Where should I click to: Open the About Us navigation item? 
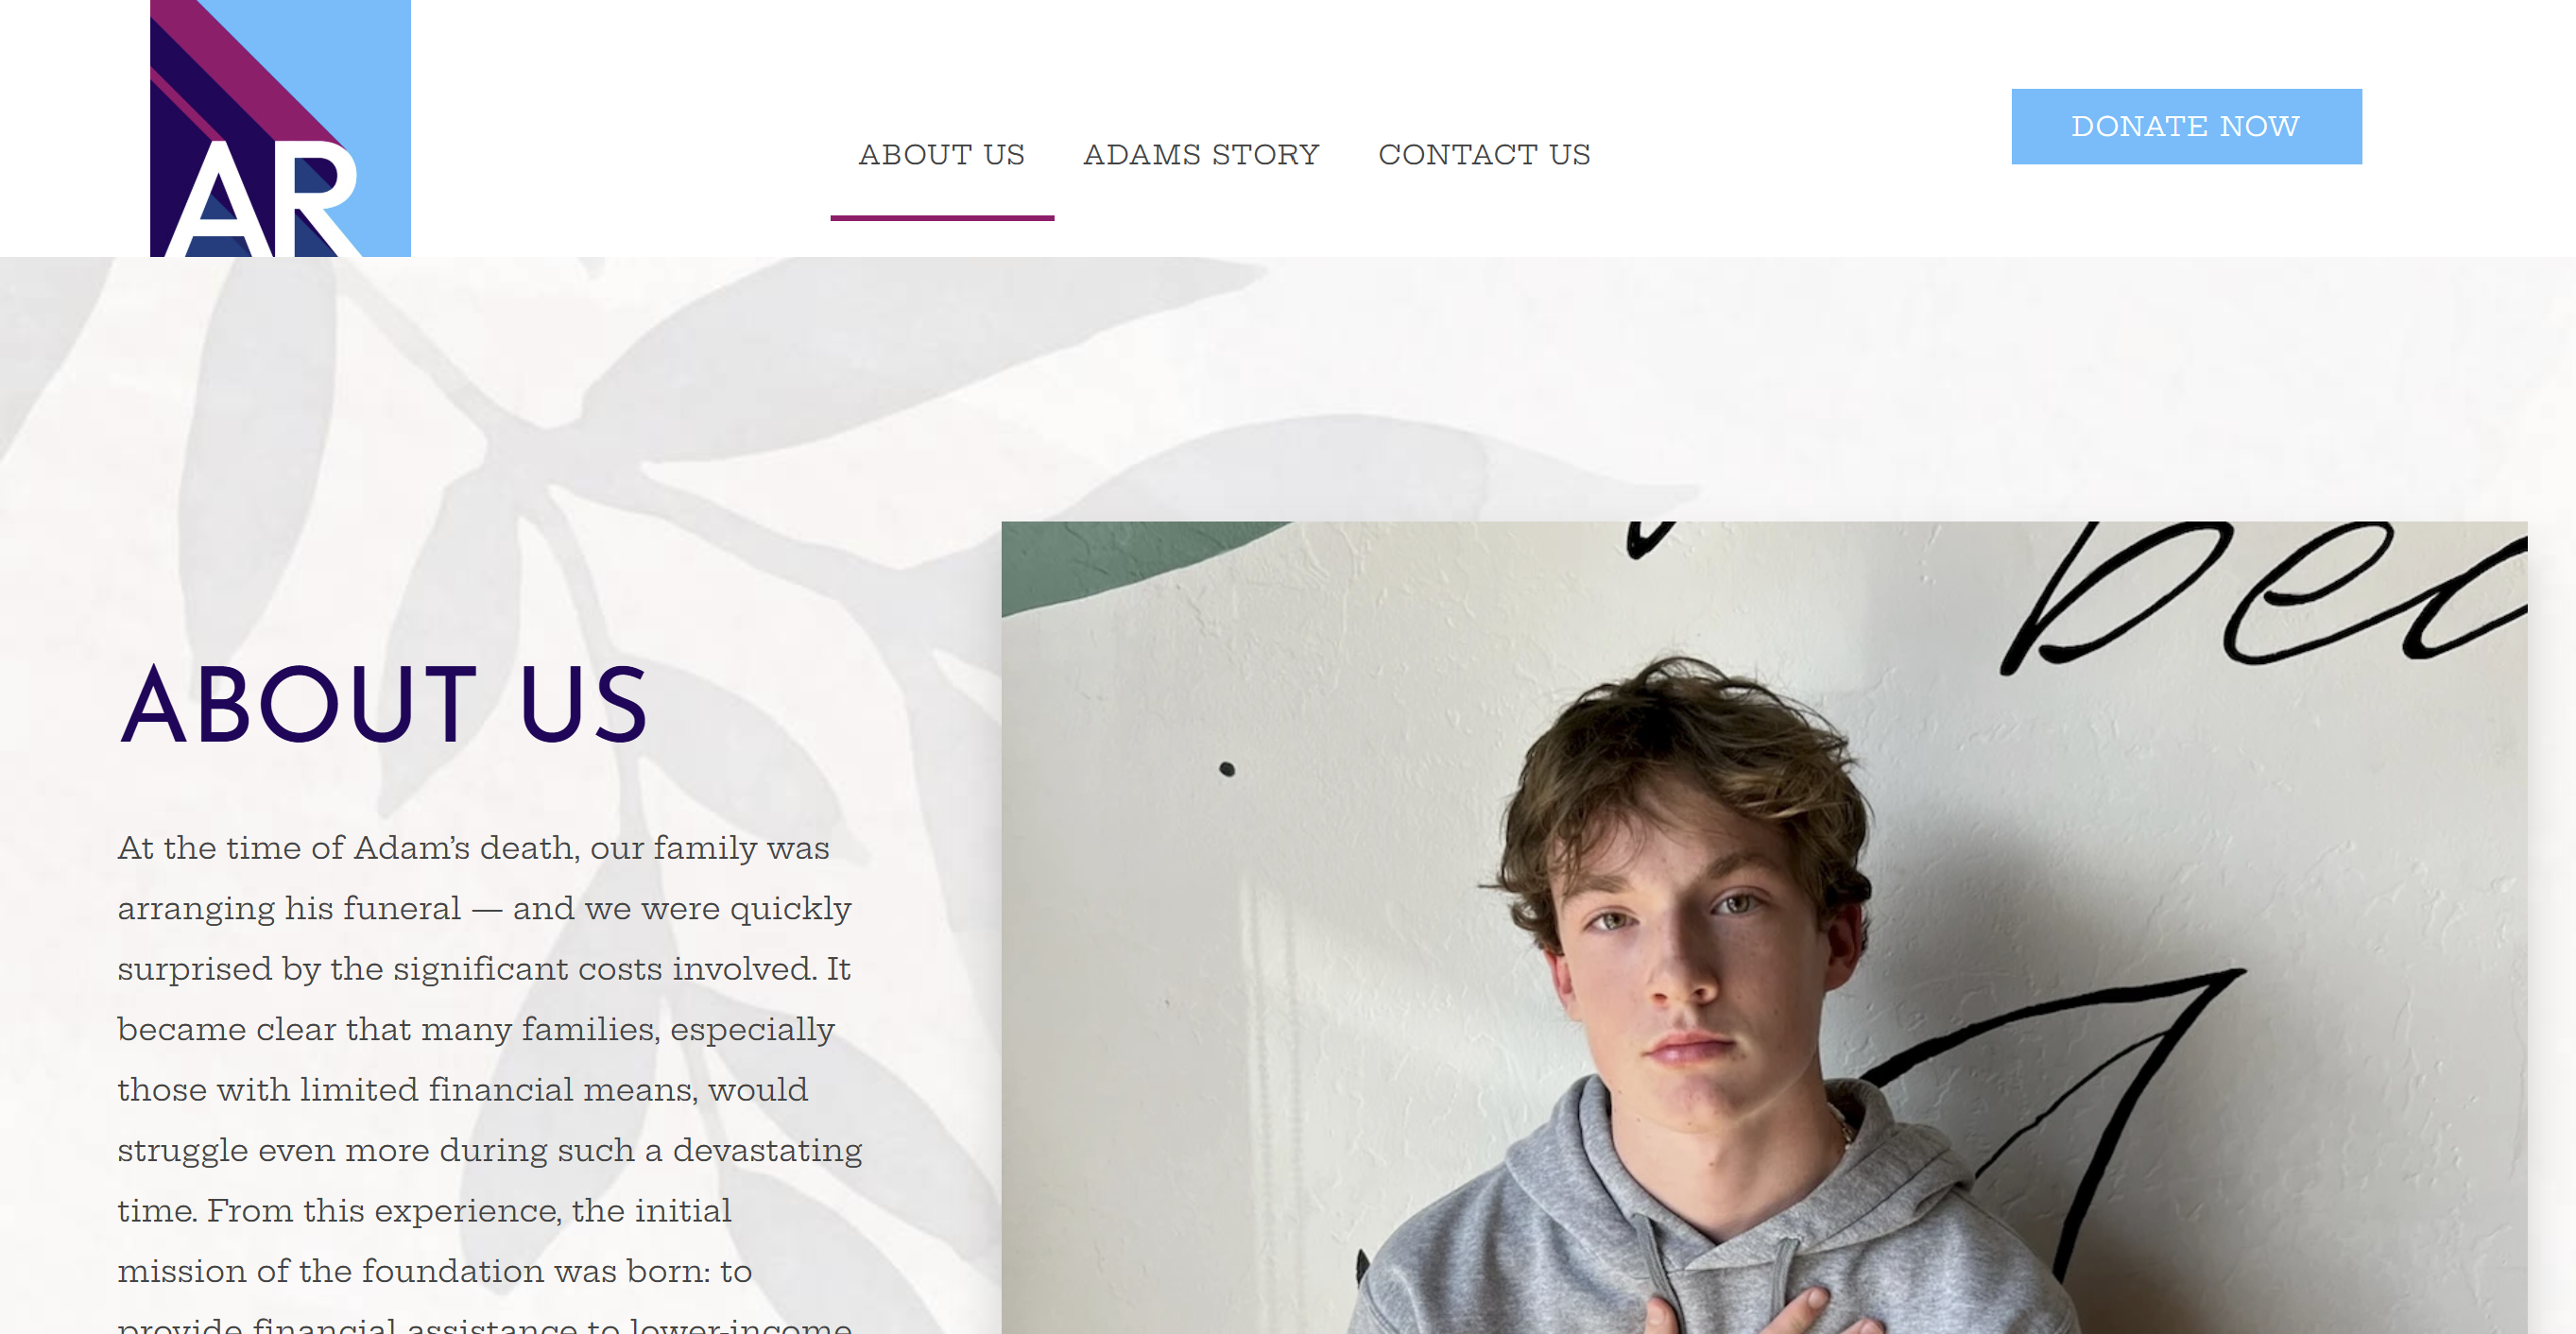[941, 154]
